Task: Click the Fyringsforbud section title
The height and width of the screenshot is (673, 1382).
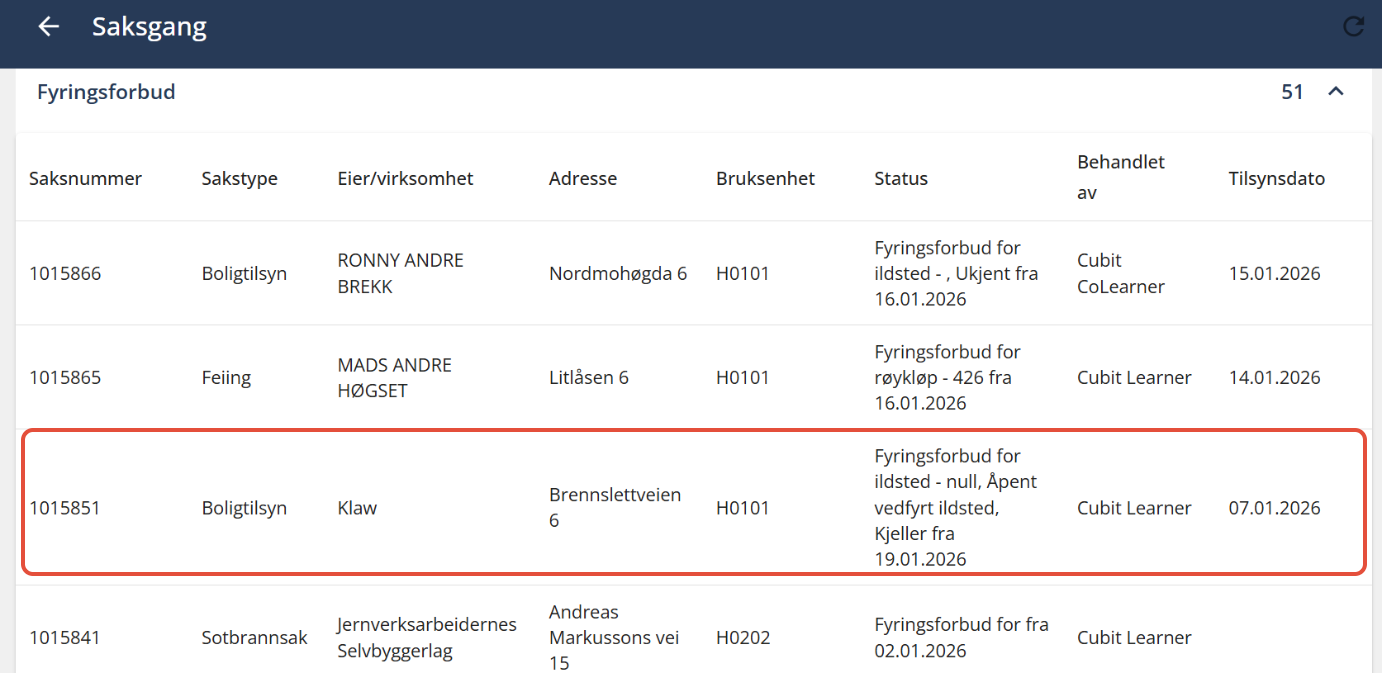Action: click(x=106, y=92)
